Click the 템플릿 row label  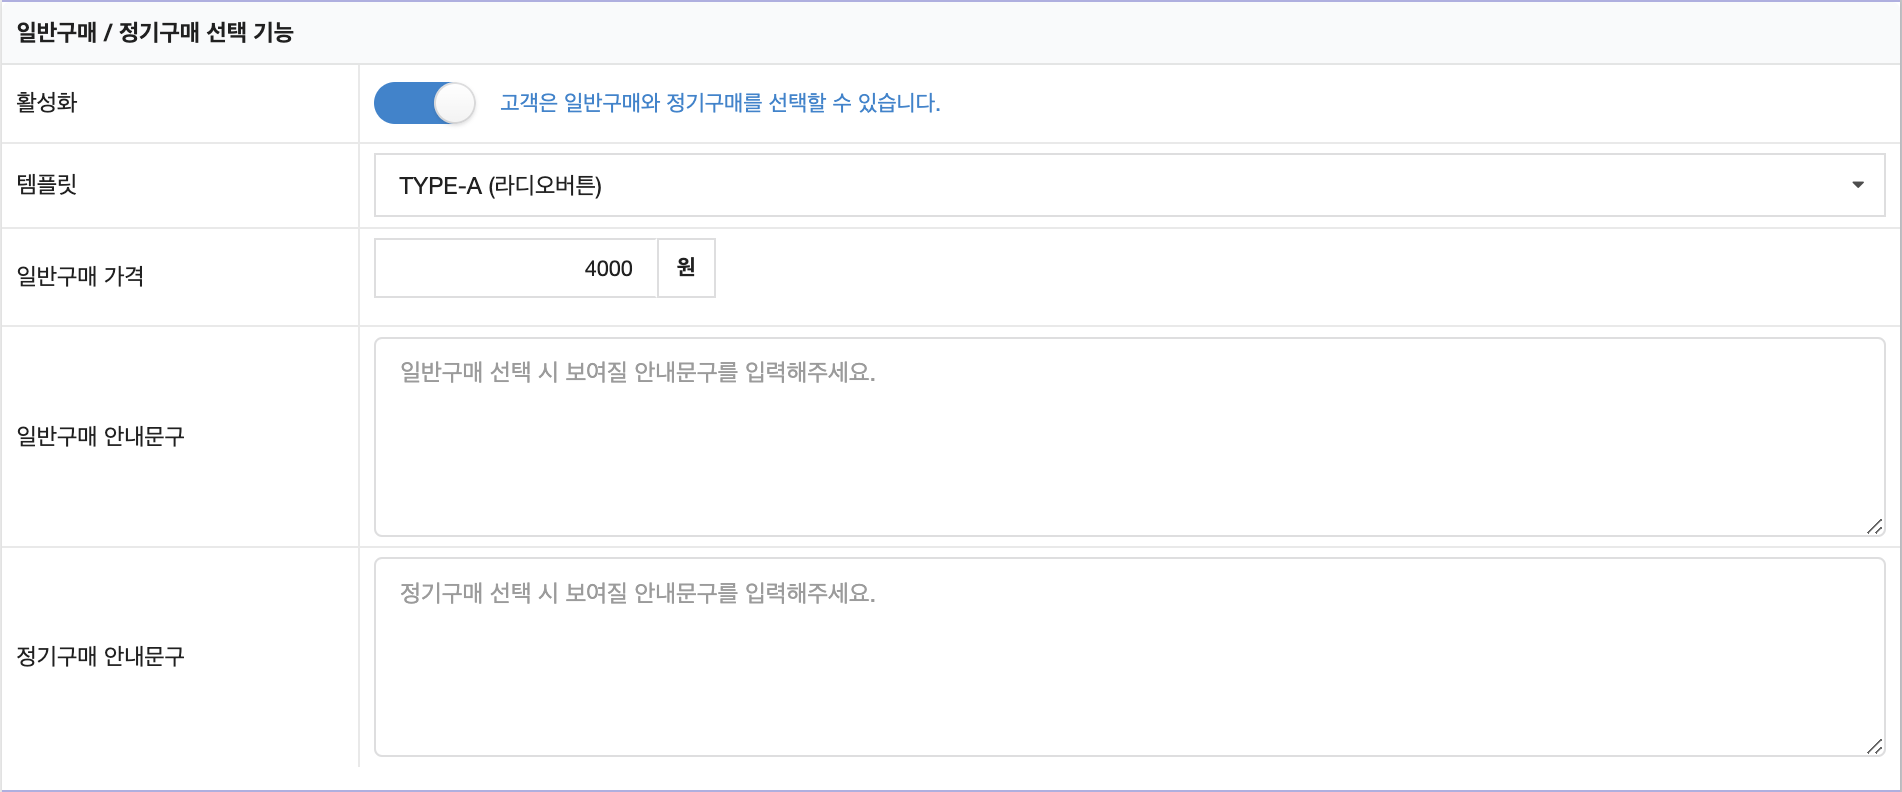[47, 184]
